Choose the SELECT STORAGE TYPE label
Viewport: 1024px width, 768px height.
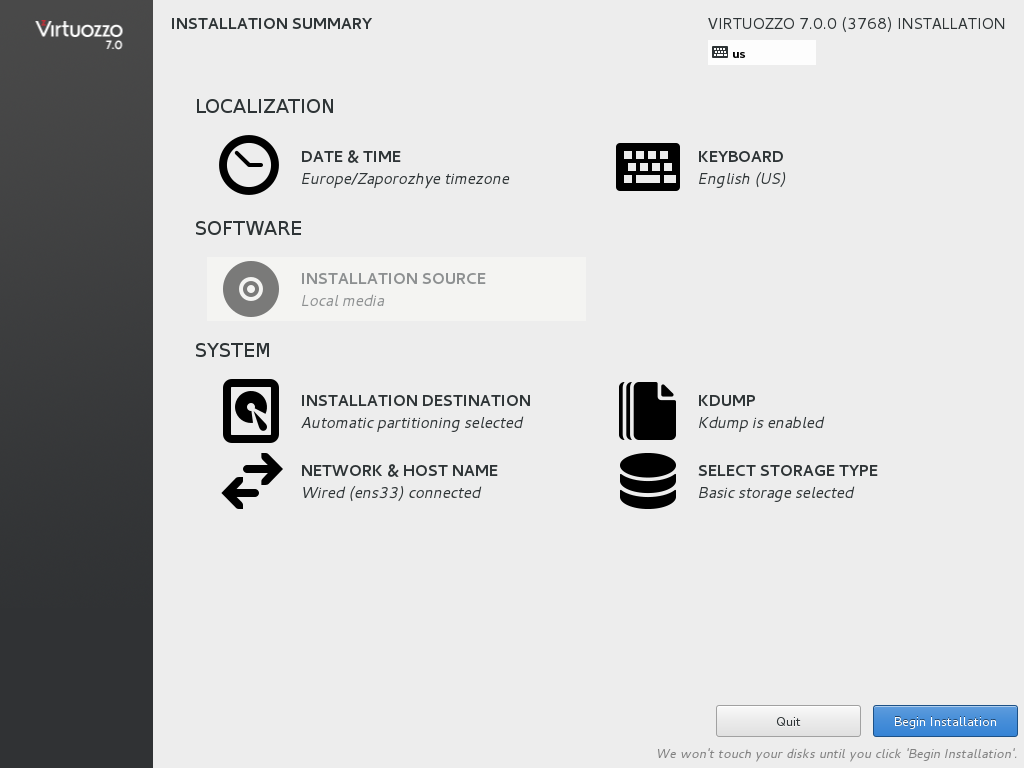pos(787,471)
